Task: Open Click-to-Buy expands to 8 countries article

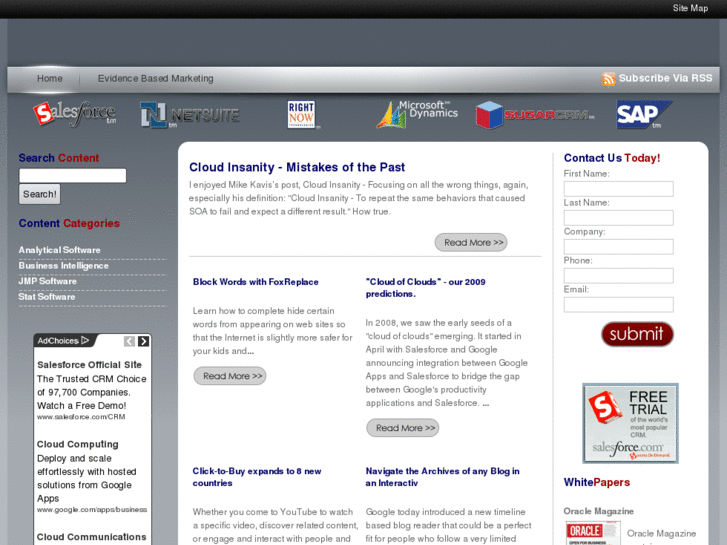Action: pos(256,477)
